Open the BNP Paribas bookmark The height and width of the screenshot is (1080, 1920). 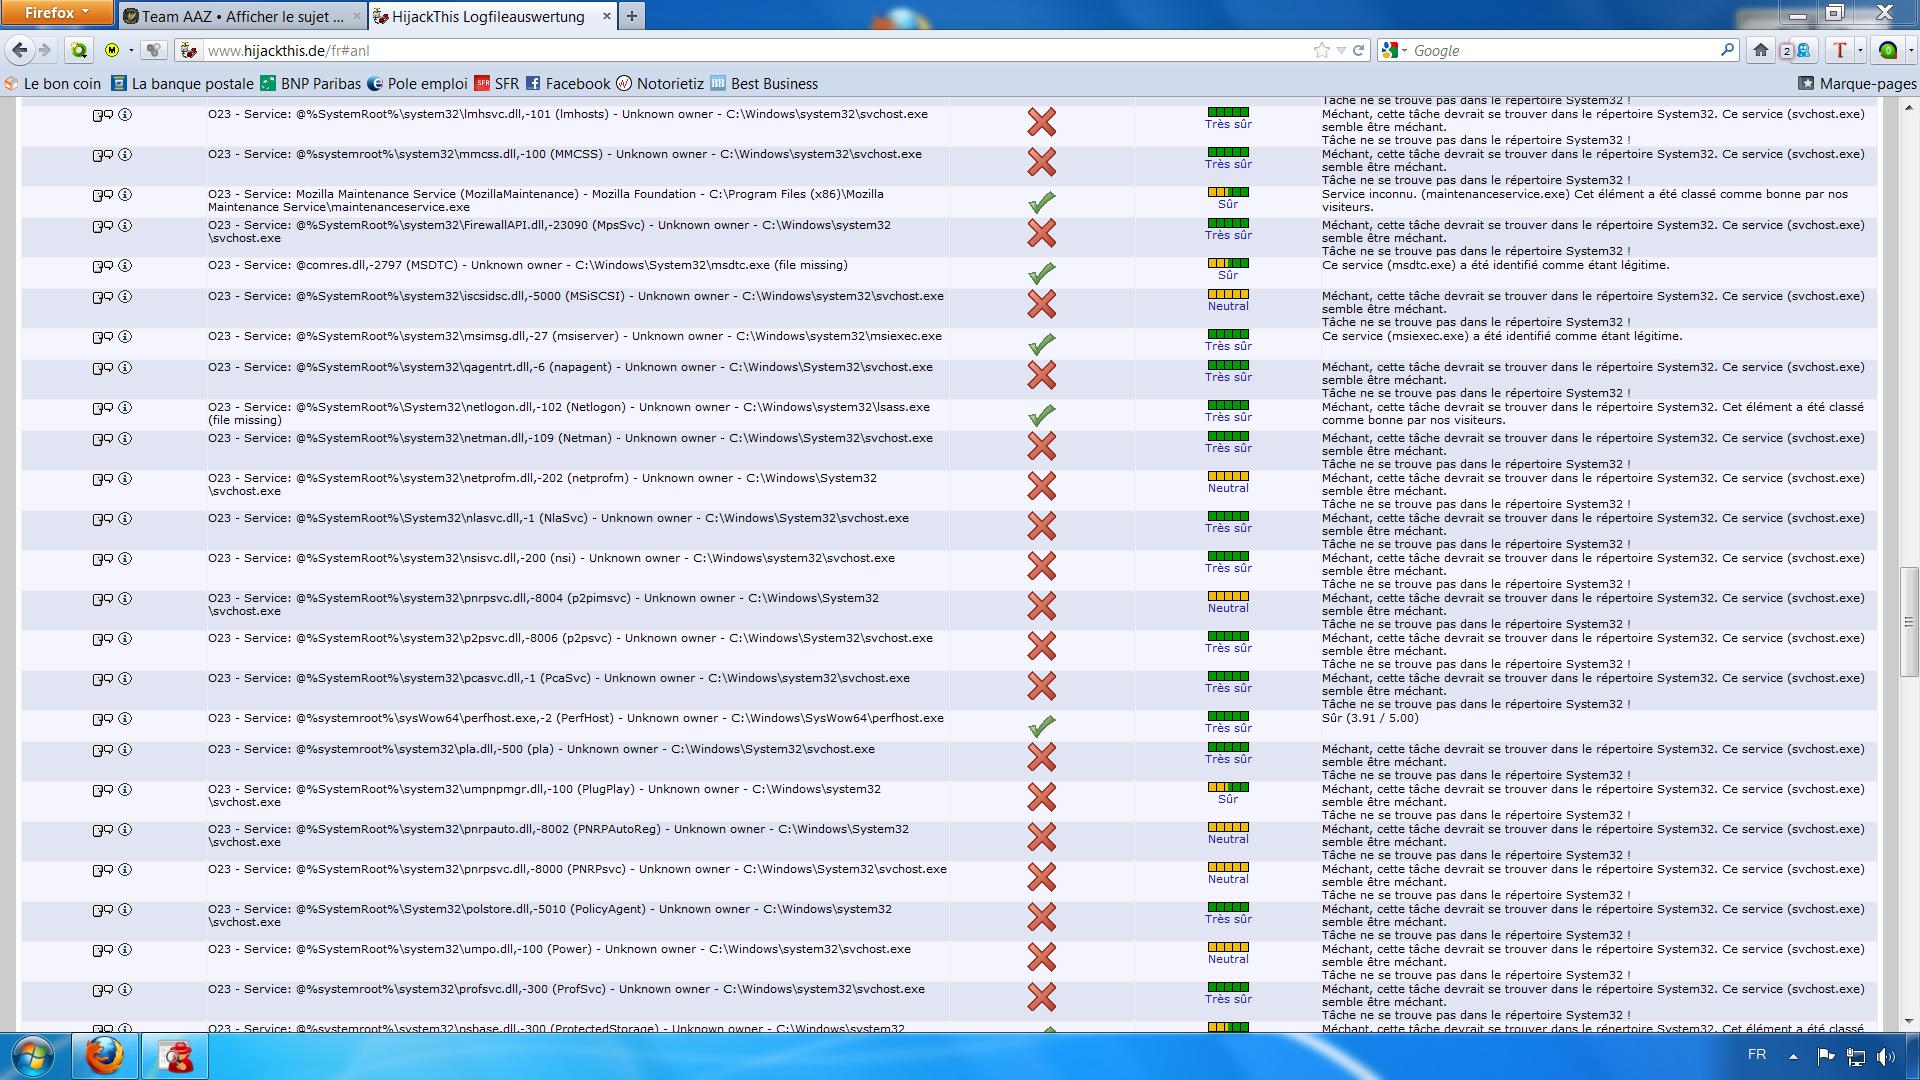tap(310, 84)
